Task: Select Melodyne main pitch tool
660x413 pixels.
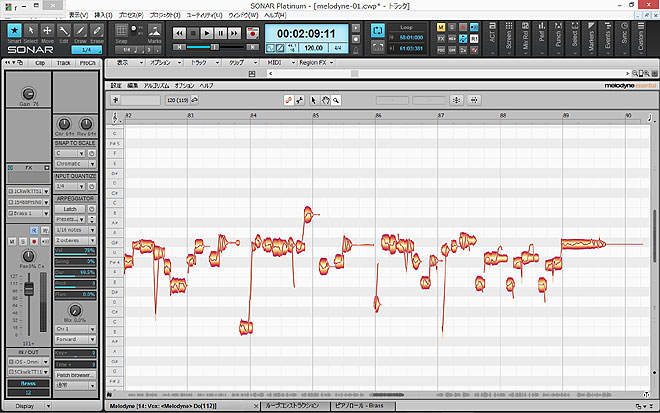Action: [x=287, y=100]
